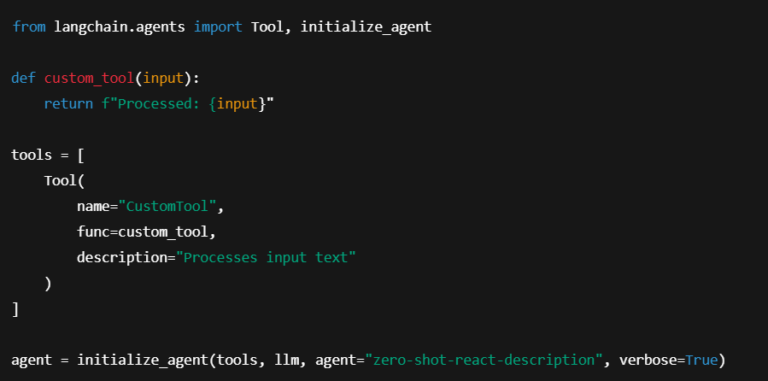Image resolution: width=768 pixels, height=381 pixels.
Task: Click the 'return' keyword
Action: click(x=69, y=104)
